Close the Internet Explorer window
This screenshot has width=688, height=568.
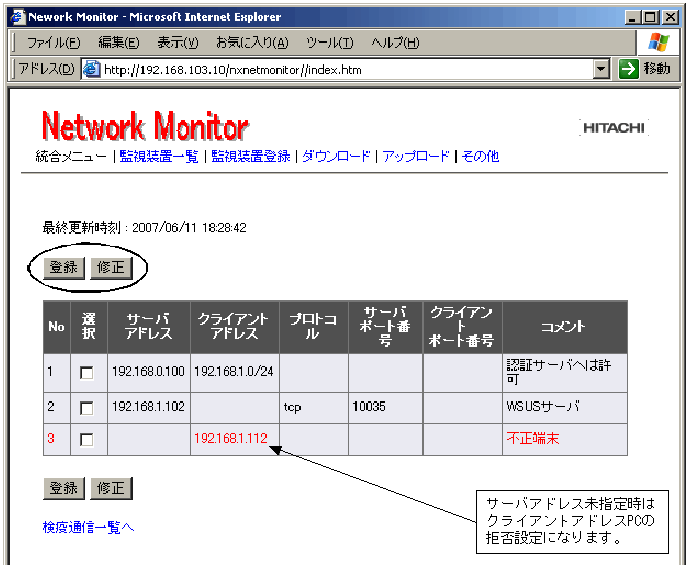coord(670,18)
